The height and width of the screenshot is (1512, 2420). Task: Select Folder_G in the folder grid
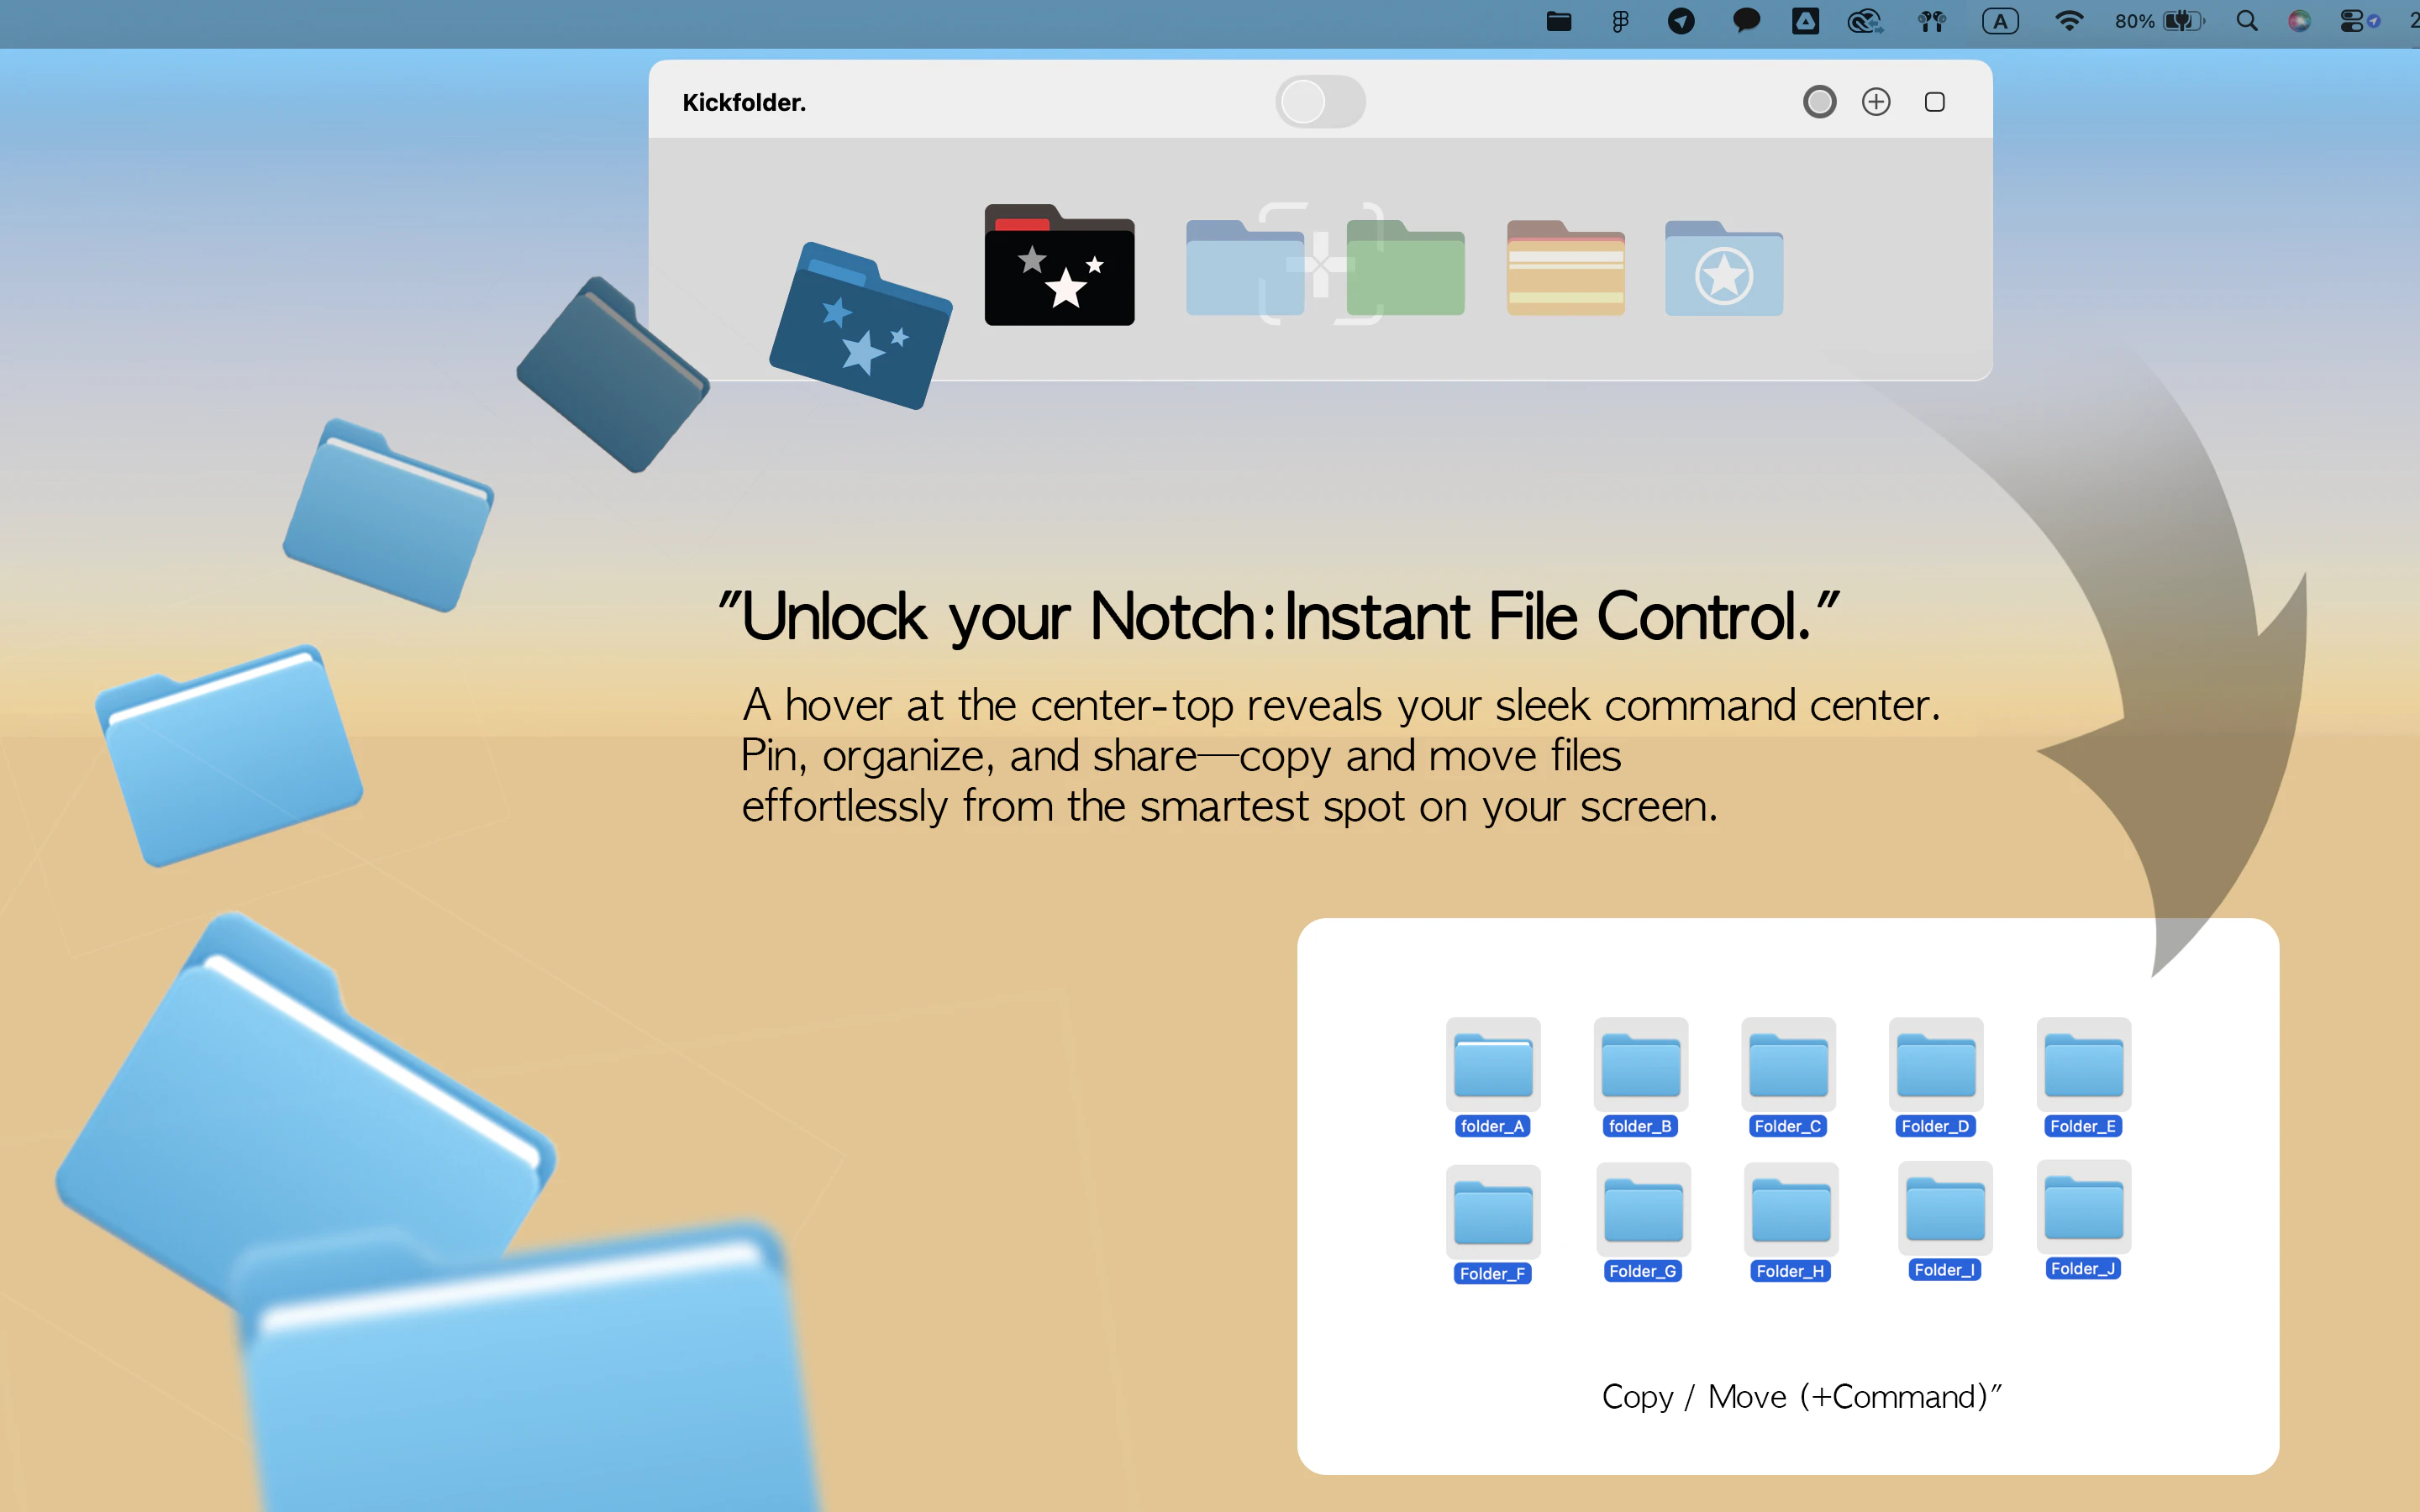1642,1211
